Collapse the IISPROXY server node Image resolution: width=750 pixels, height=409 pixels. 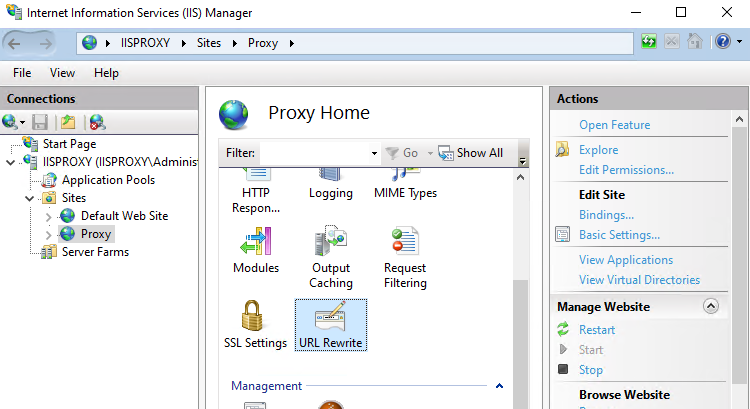(x=11, y=162)
